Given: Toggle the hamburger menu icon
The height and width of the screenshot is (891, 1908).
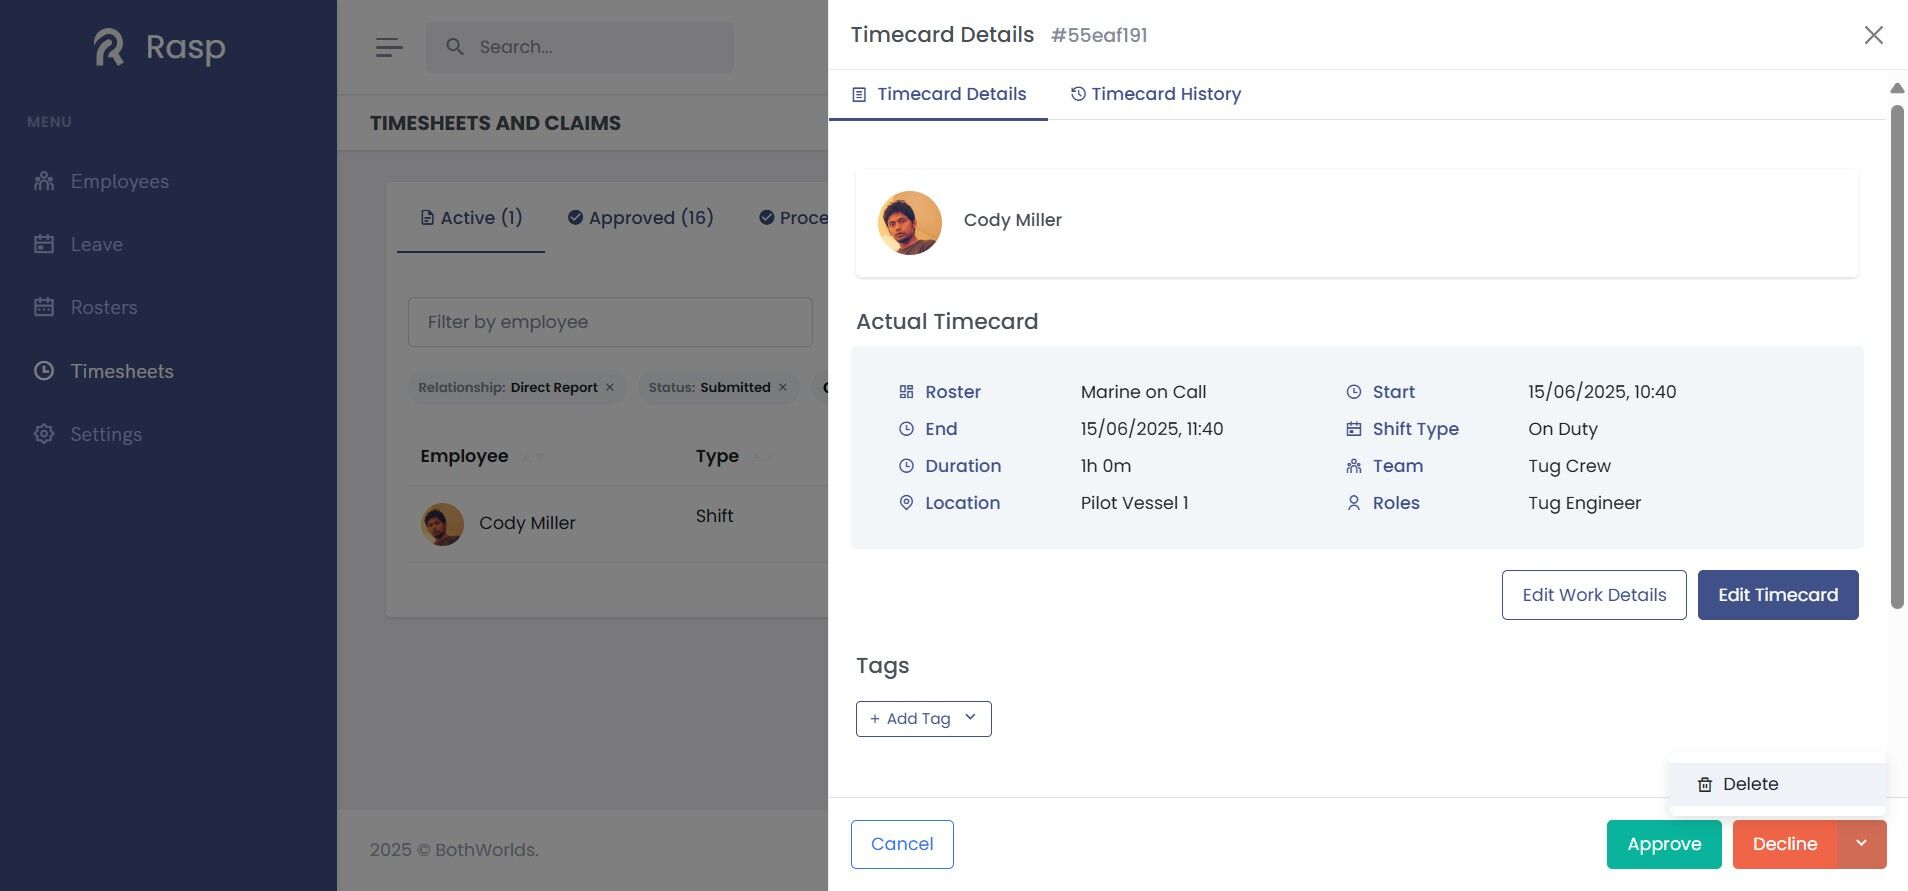Looking at the screenshot, I should [x=389, y=47].
